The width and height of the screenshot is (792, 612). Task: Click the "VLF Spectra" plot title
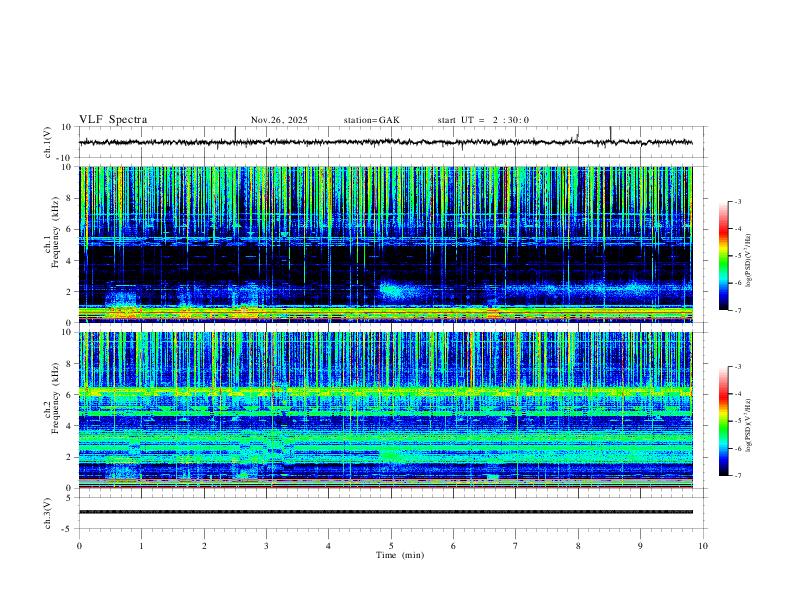click(x=113, y=120)
